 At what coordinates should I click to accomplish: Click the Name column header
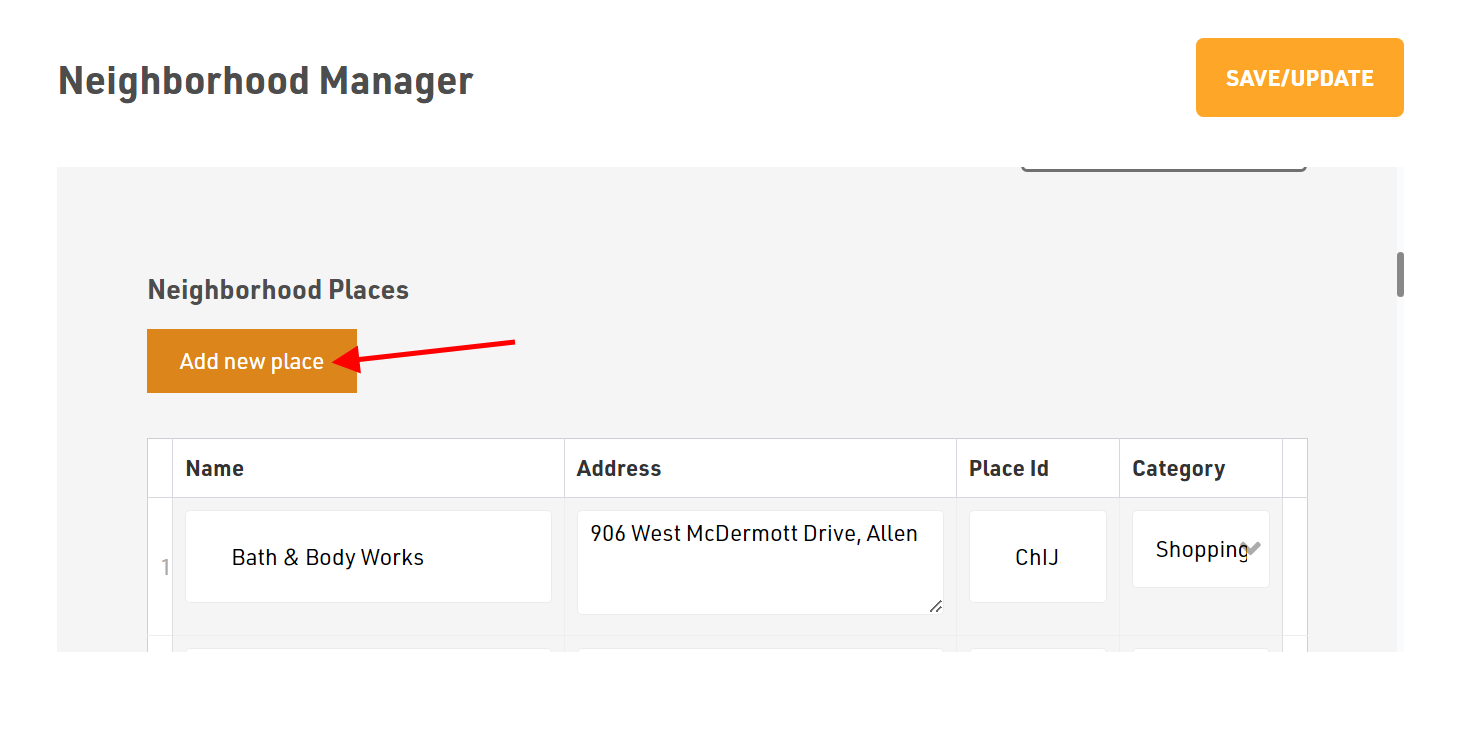[x=368, y=468]
